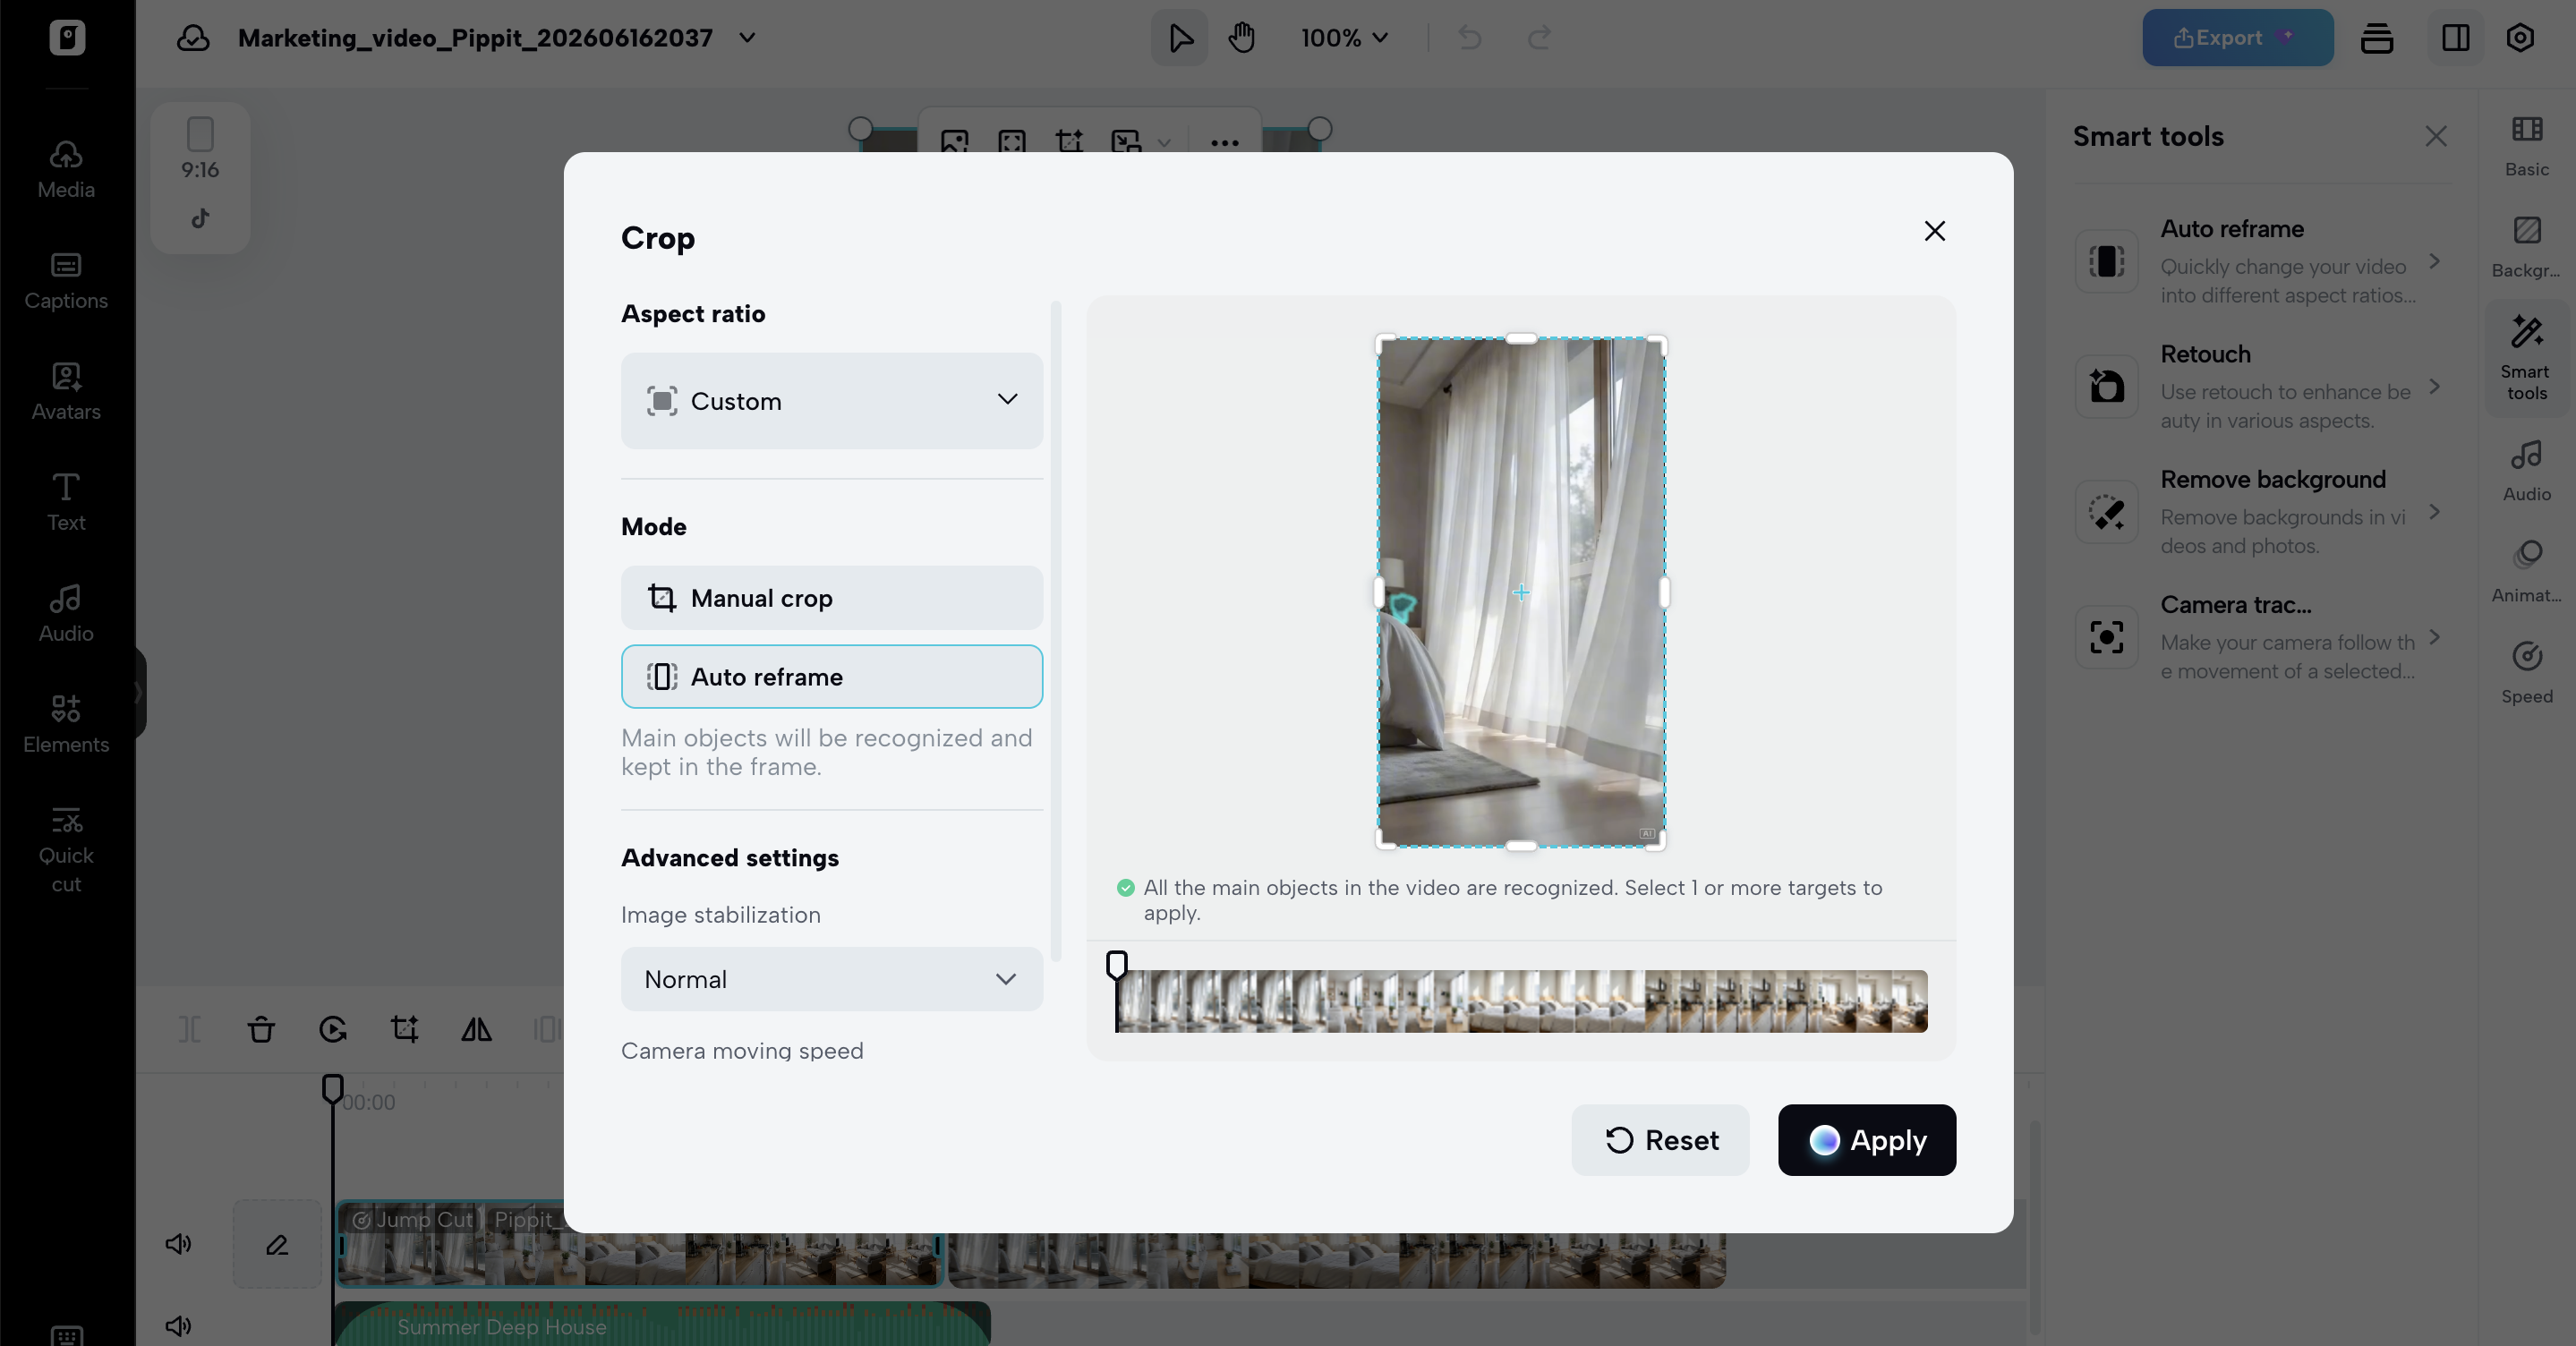Close the Crop dialog
Image resolution: width=2576 pixels, height=1346 pixels.
coord(1935,231)
